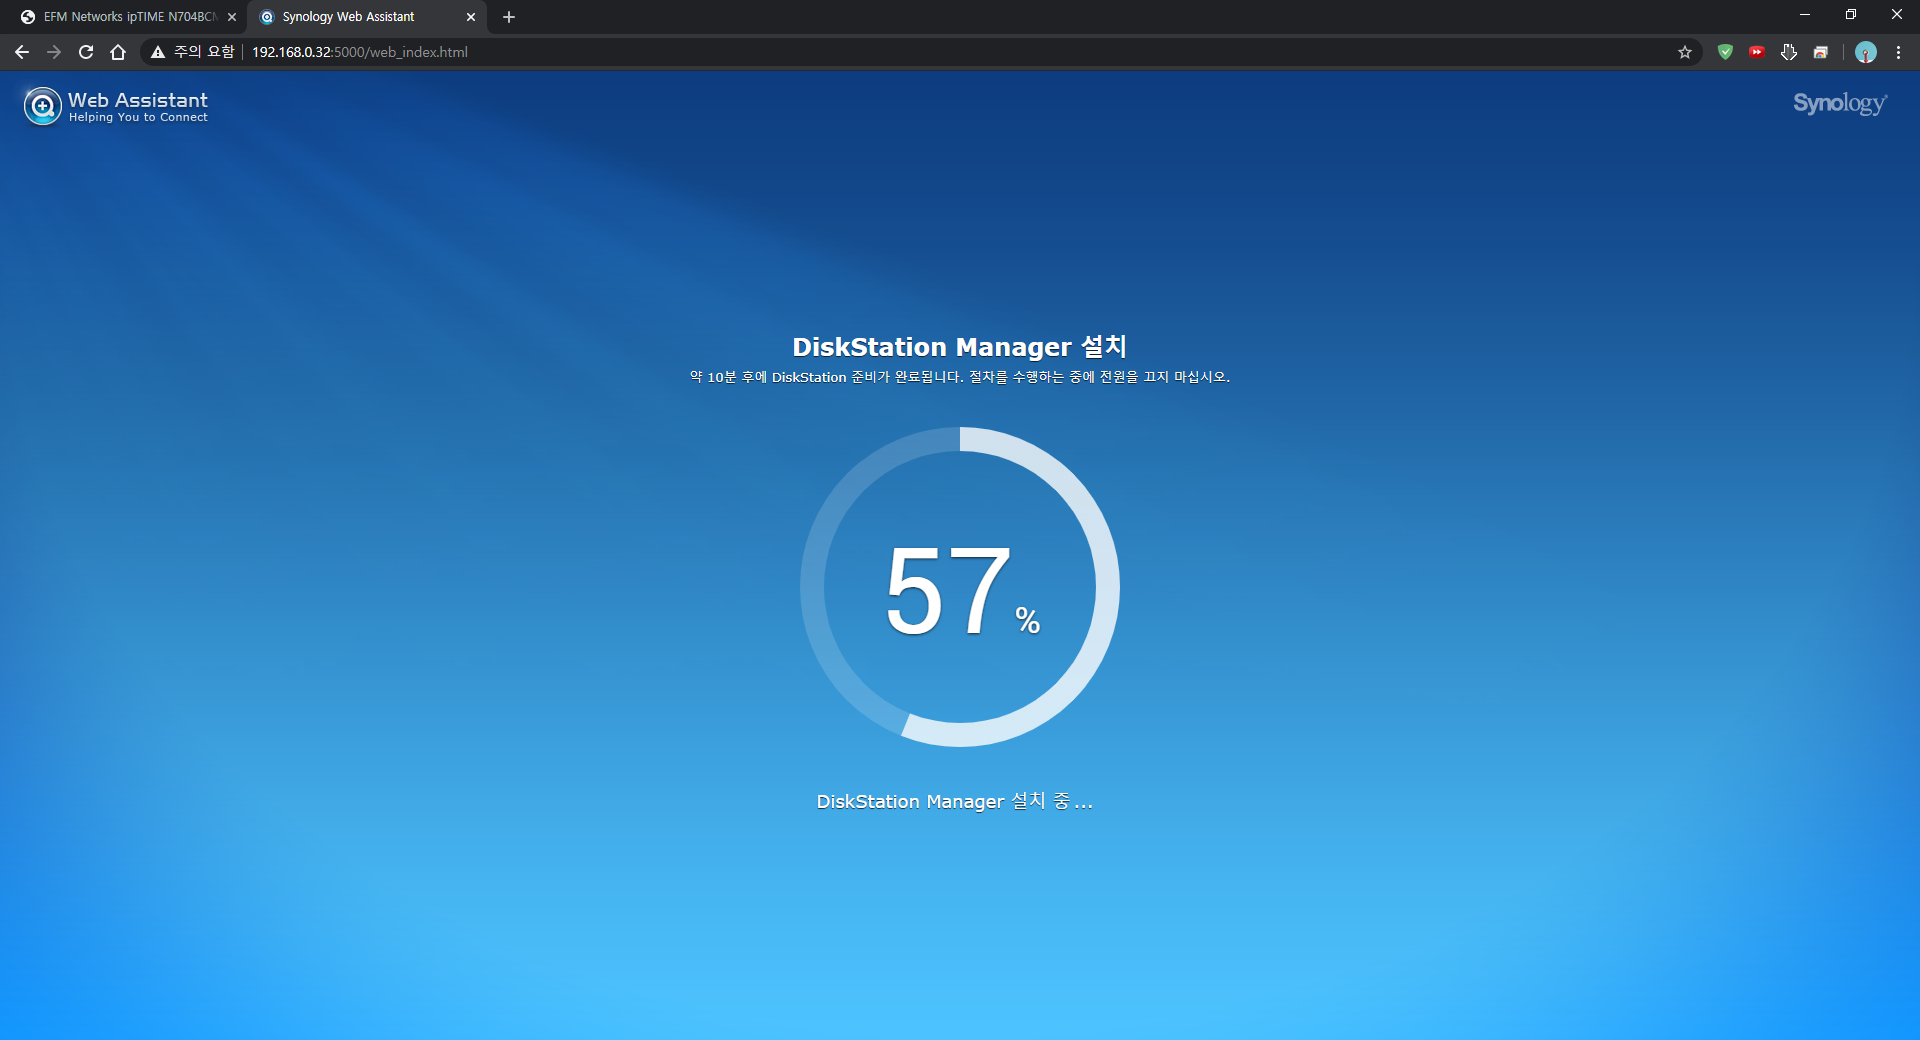
Task: Click the 'Helping You to Connect' tagline
Action: coord(138,117)
